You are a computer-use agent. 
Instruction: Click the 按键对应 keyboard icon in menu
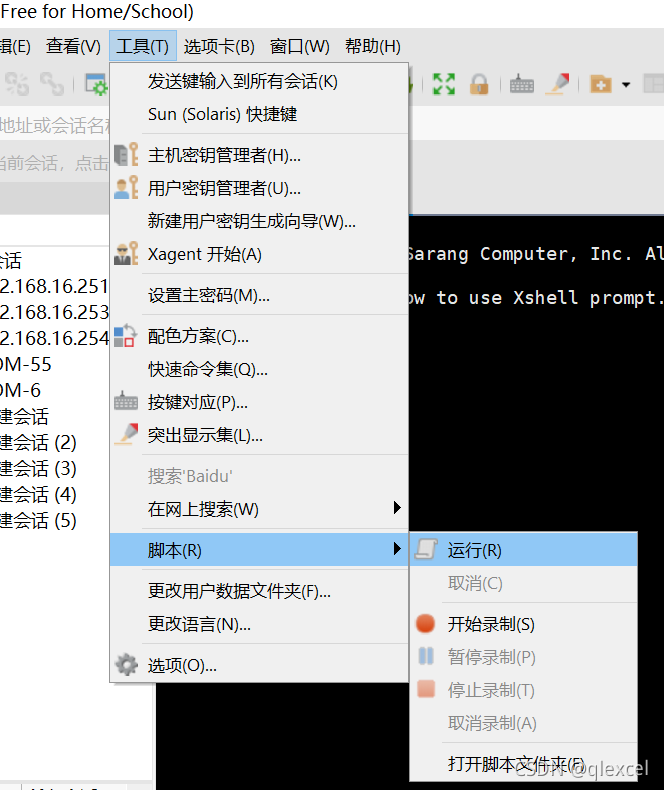tap(126, 402)
